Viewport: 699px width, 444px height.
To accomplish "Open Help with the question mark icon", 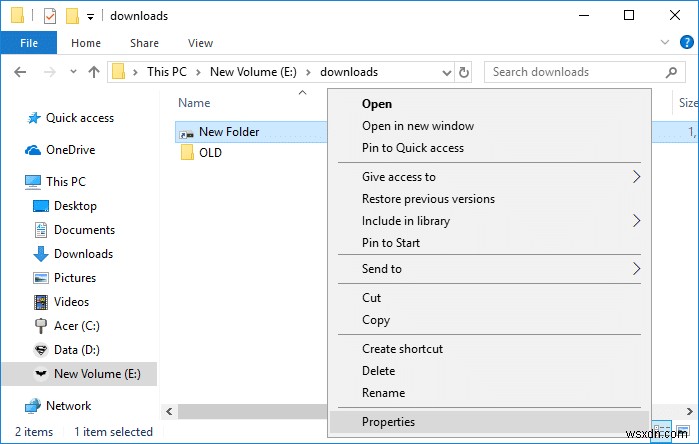I will [x=687, y=42].
